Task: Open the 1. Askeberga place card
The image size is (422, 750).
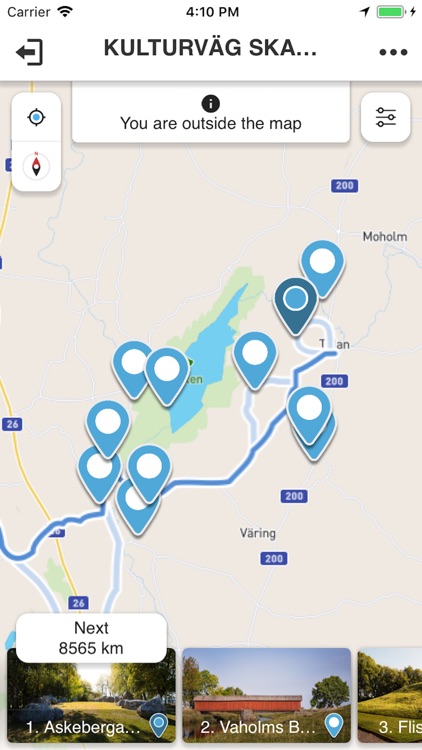Action: click(91, 695)
